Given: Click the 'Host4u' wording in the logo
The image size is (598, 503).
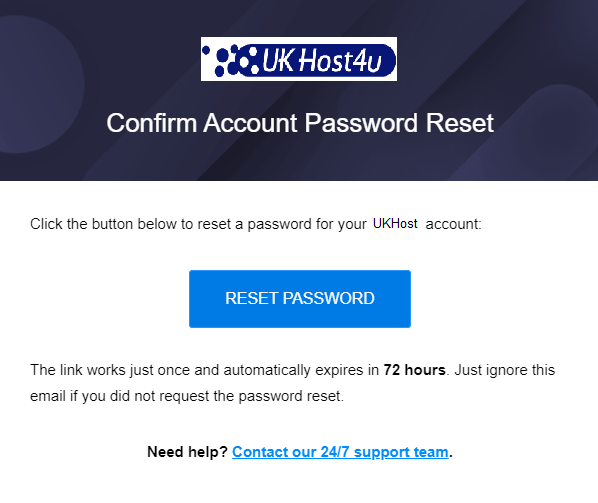Looking at the screenshot, I should point(340,61).
